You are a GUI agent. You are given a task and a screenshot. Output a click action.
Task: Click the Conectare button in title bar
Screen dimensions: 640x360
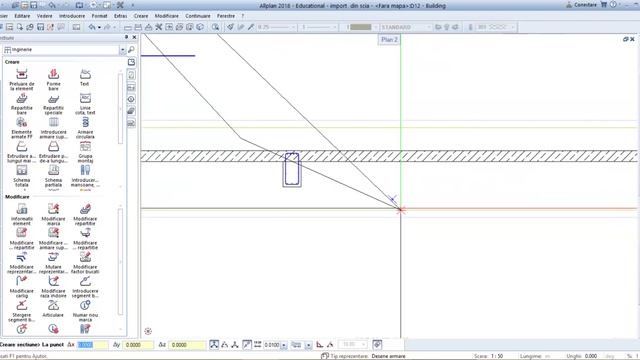point(581,5)
